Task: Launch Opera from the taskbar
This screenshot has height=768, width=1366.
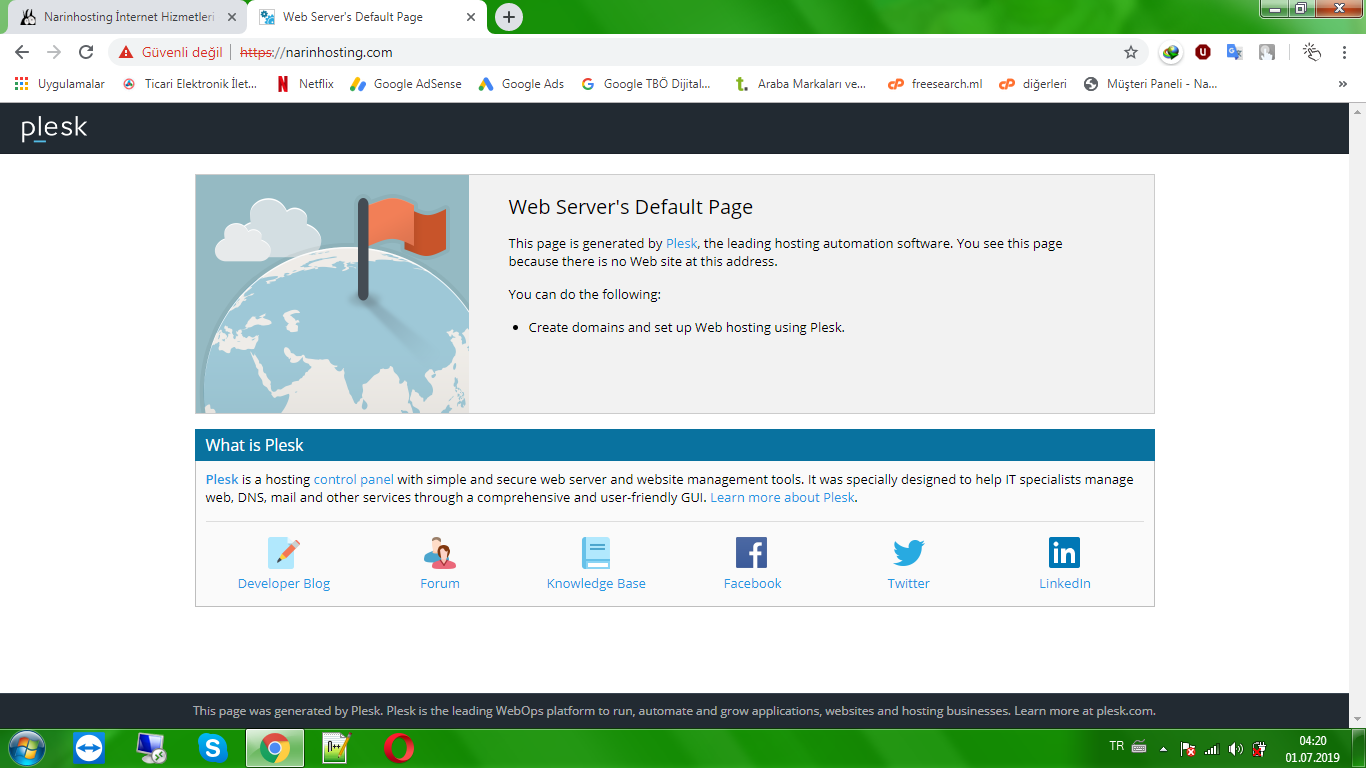Action: pyautogui.click(x=398, y=748)
